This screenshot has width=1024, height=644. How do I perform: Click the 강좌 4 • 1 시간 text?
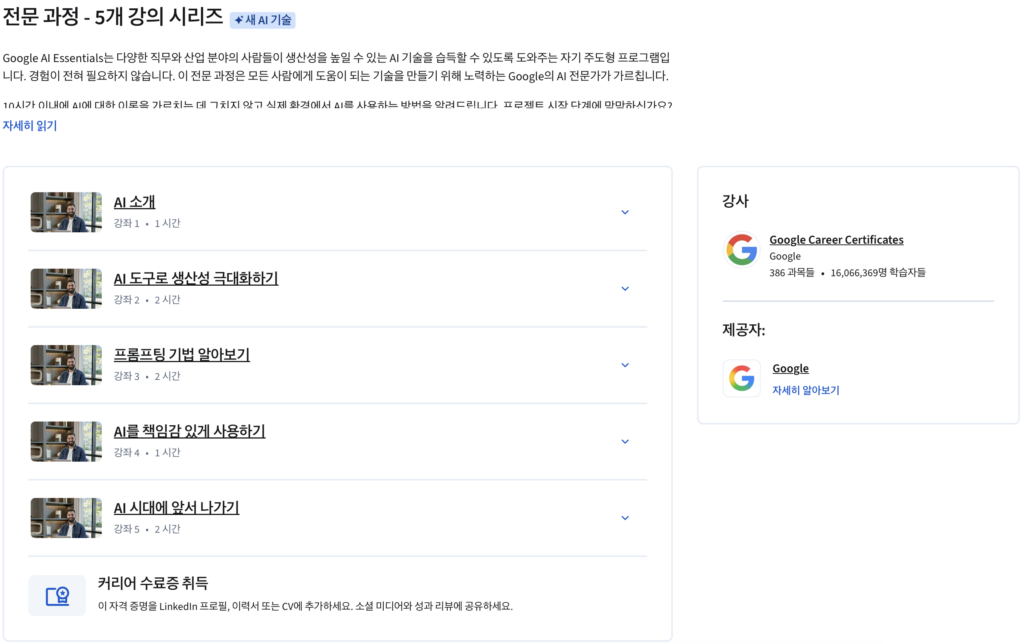[147, 453]
